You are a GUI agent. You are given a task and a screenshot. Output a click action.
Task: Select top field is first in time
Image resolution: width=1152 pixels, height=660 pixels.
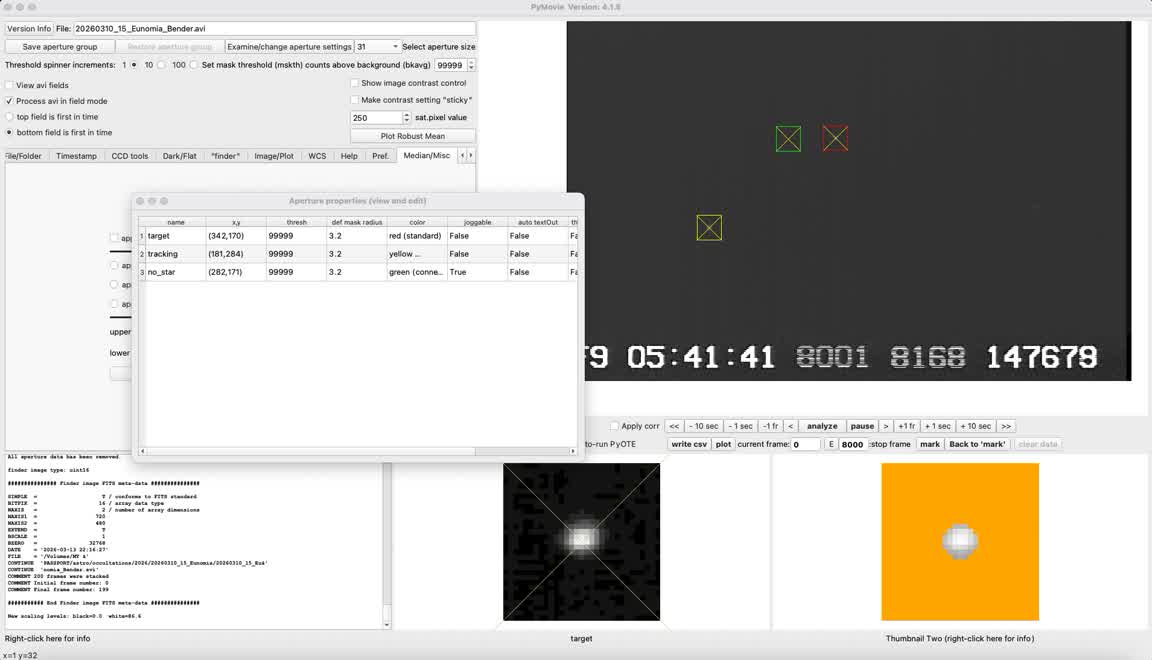(10, 117)
